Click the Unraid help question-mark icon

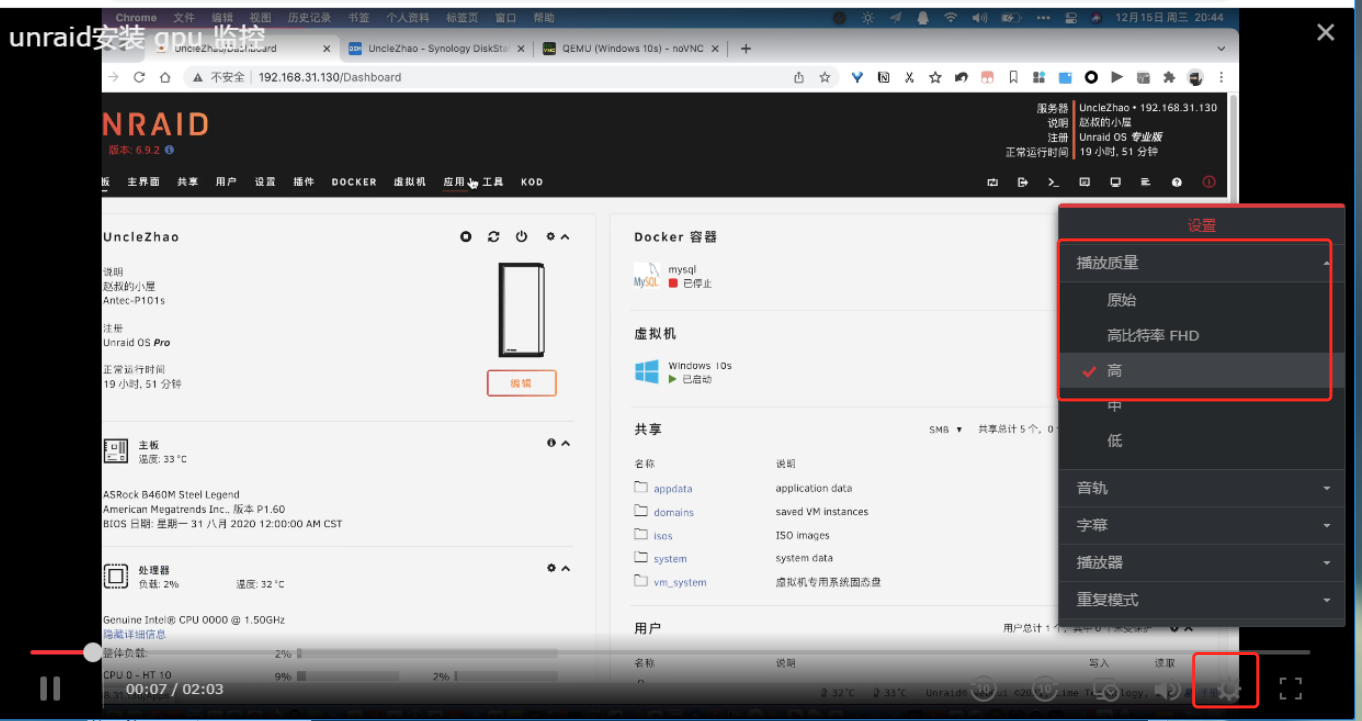click(1176, 182)
